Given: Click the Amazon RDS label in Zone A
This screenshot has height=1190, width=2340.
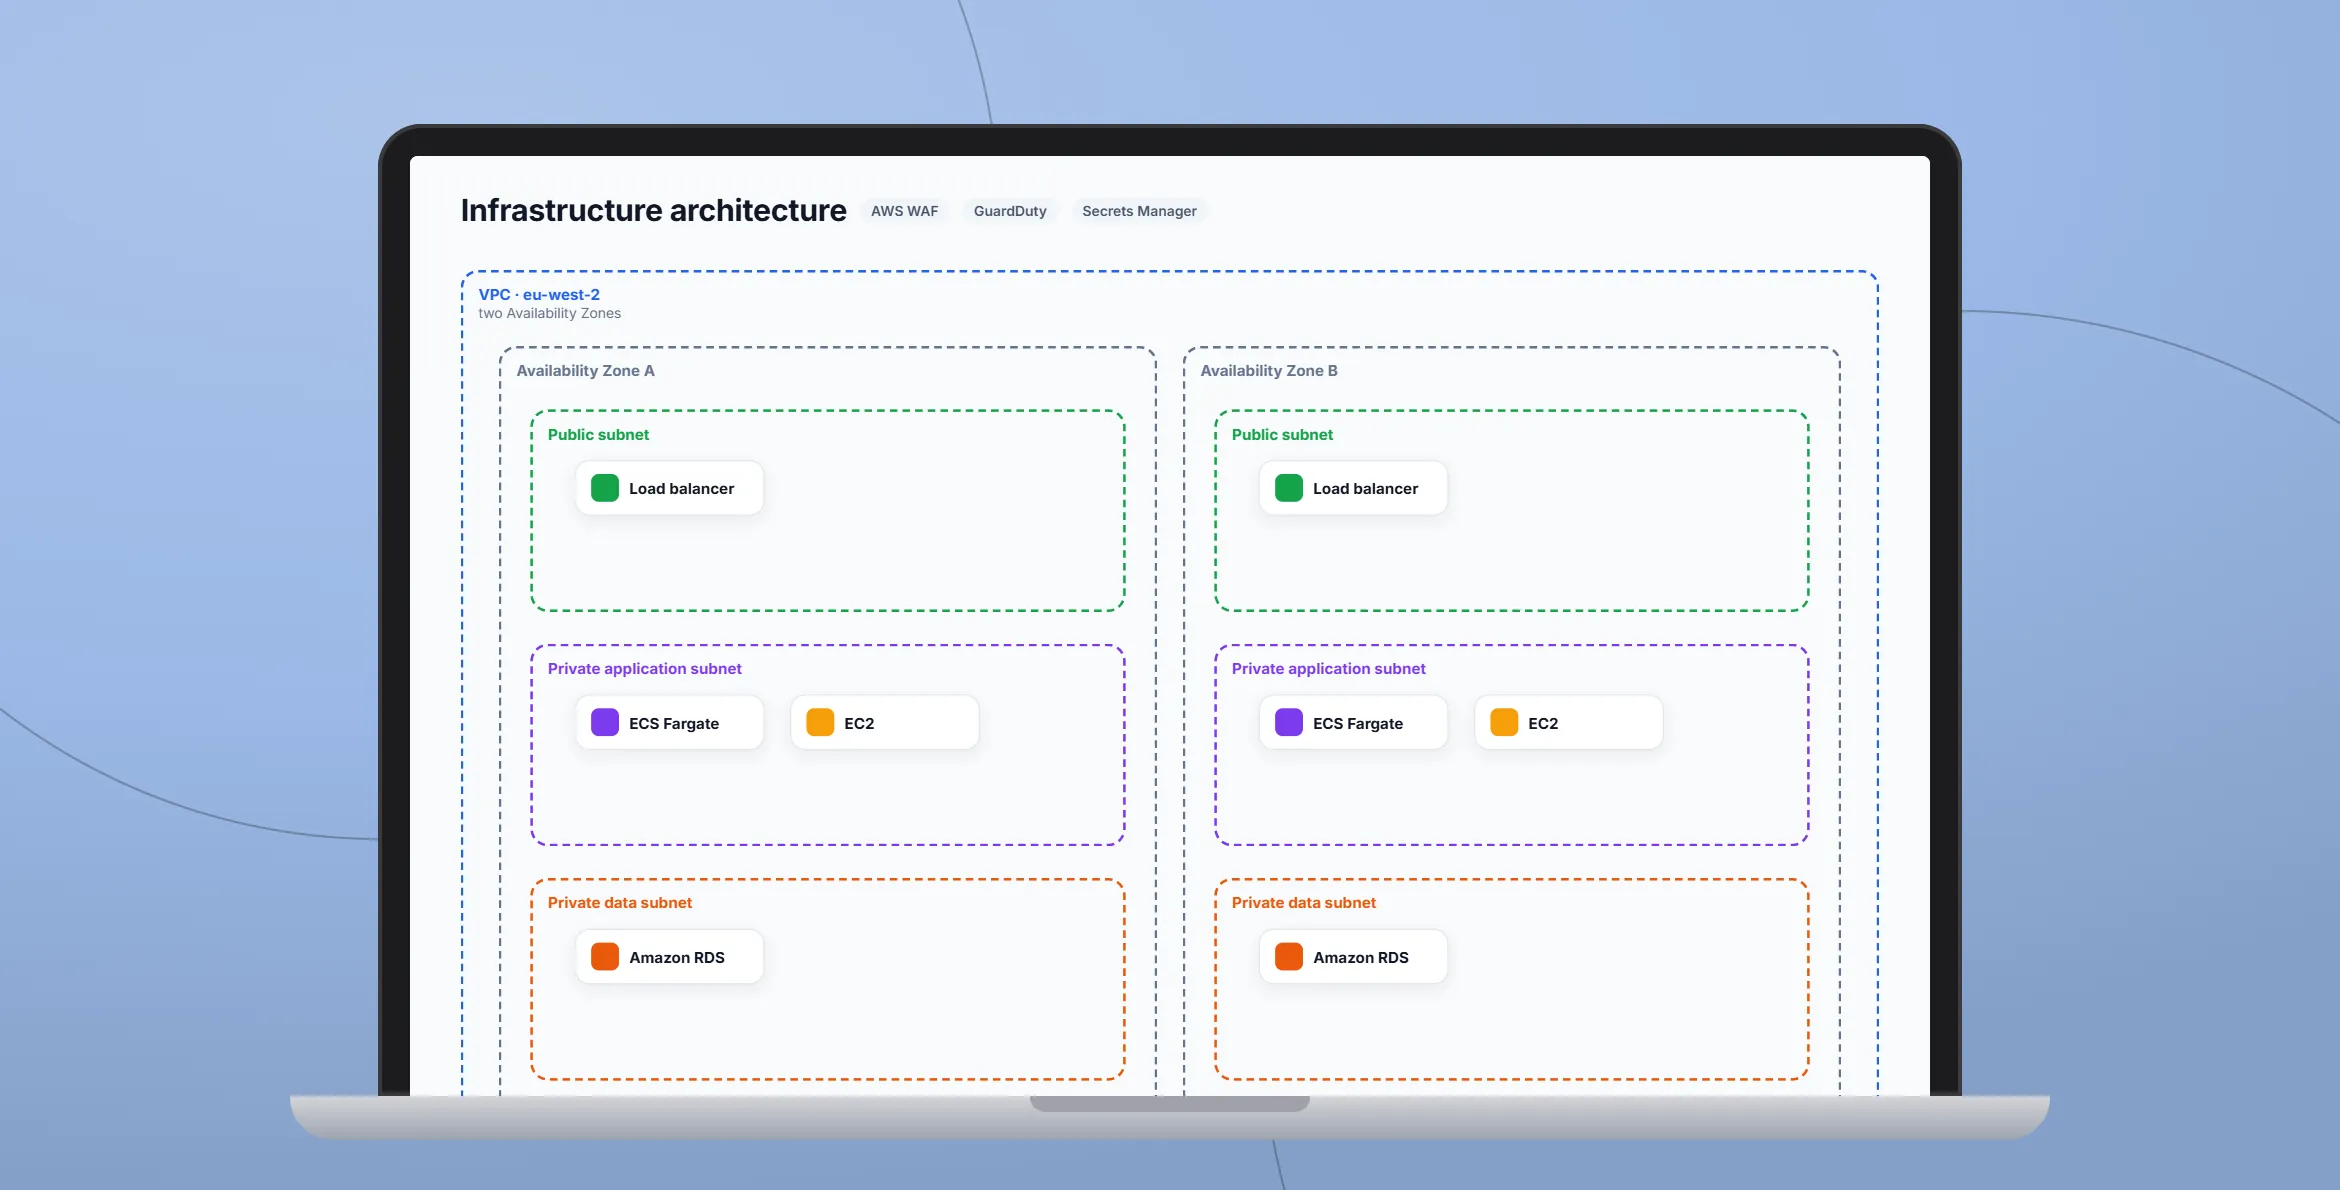Looking at the screenshot, I should tap(677, 957).
